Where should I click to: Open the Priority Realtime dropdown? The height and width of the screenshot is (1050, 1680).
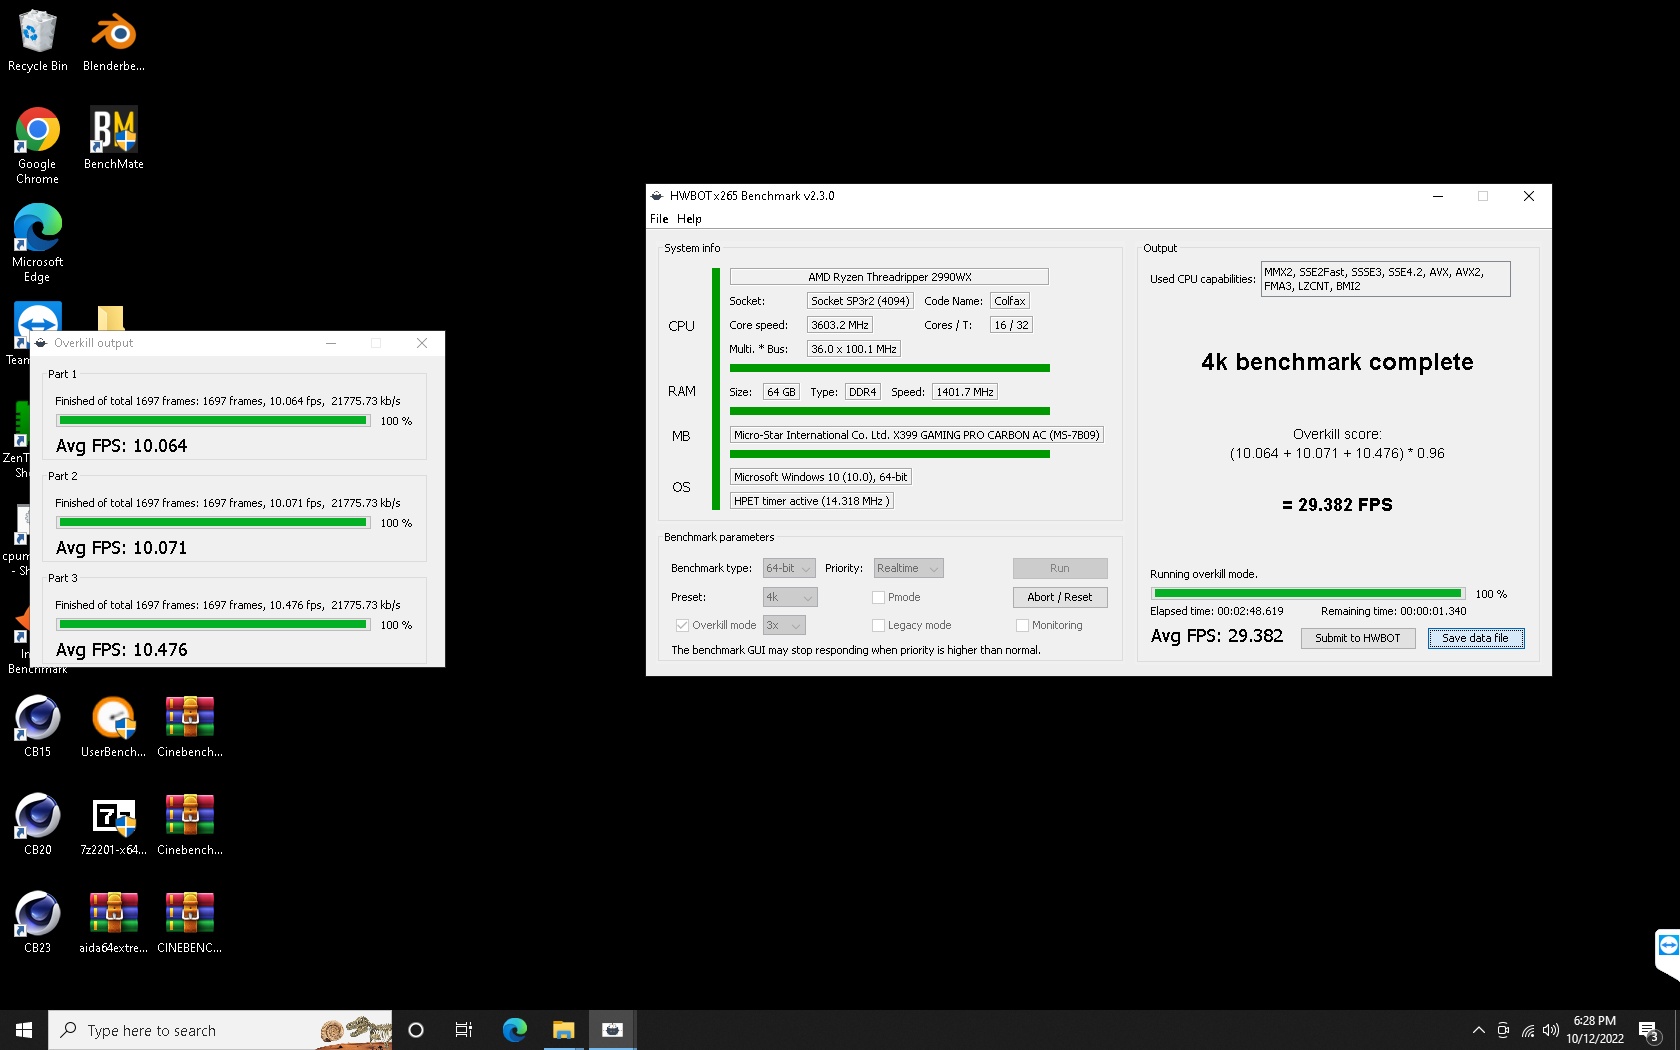tap(908, 568)
